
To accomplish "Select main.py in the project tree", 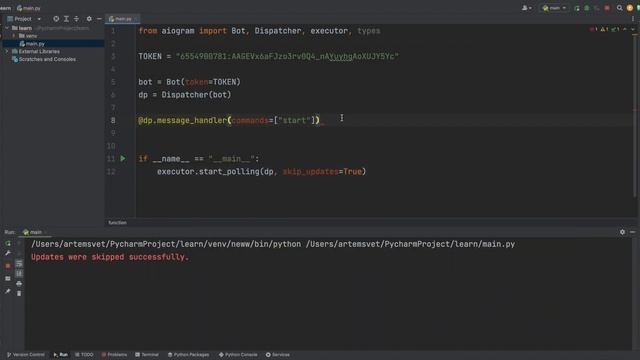I will click(35, 44).
